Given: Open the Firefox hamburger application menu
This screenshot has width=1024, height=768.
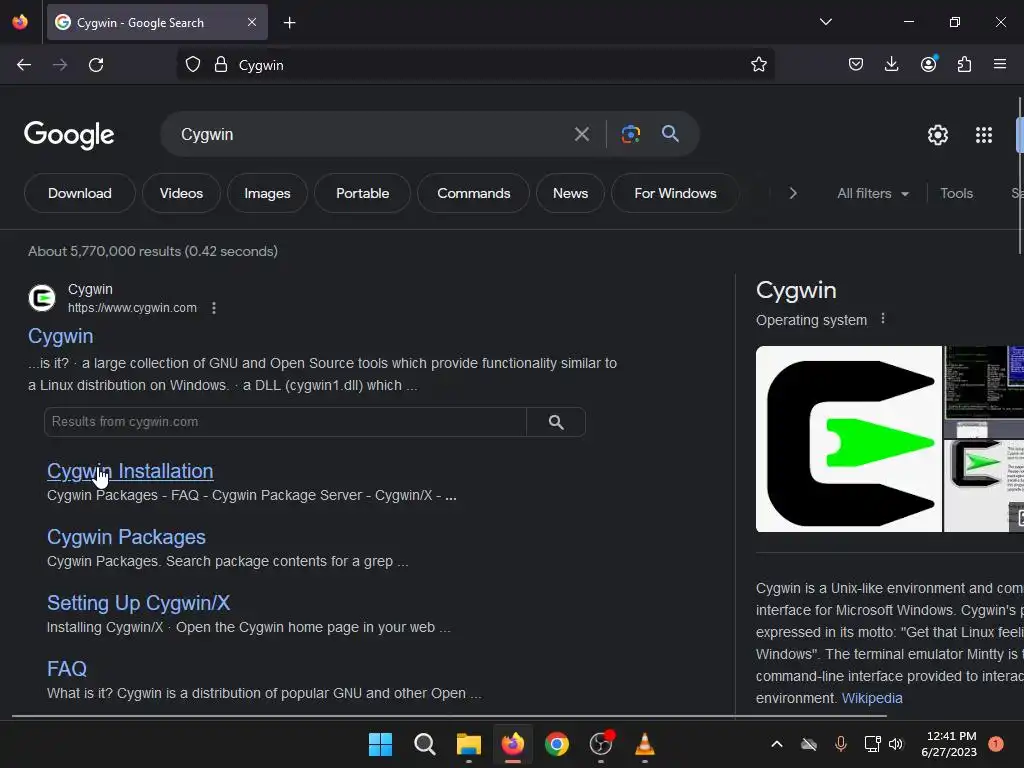Looking at the screenshot, I should point(999,64).
